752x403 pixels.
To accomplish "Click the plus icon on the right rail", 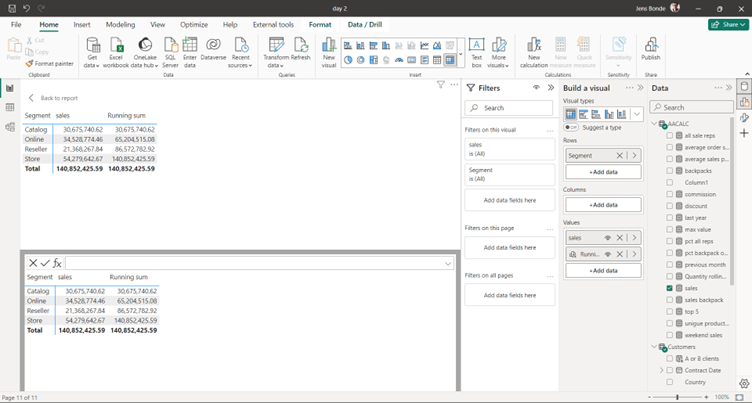I will (x=744, y=133).
